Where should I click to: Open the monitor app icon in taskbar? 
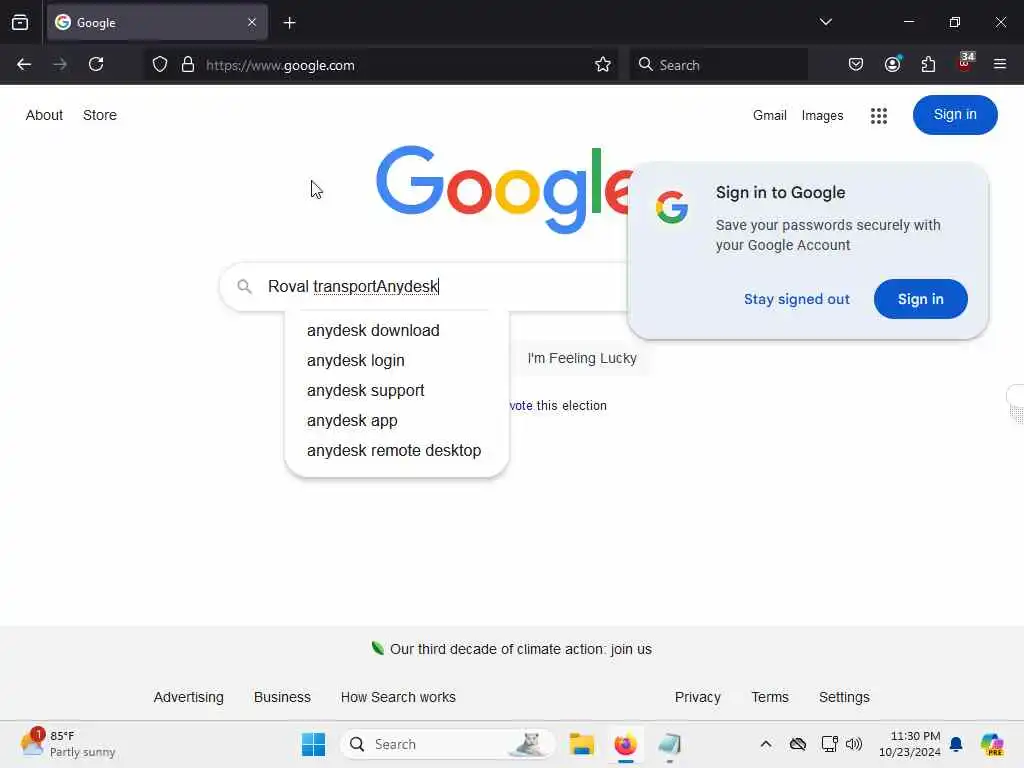tap(669, 744)
